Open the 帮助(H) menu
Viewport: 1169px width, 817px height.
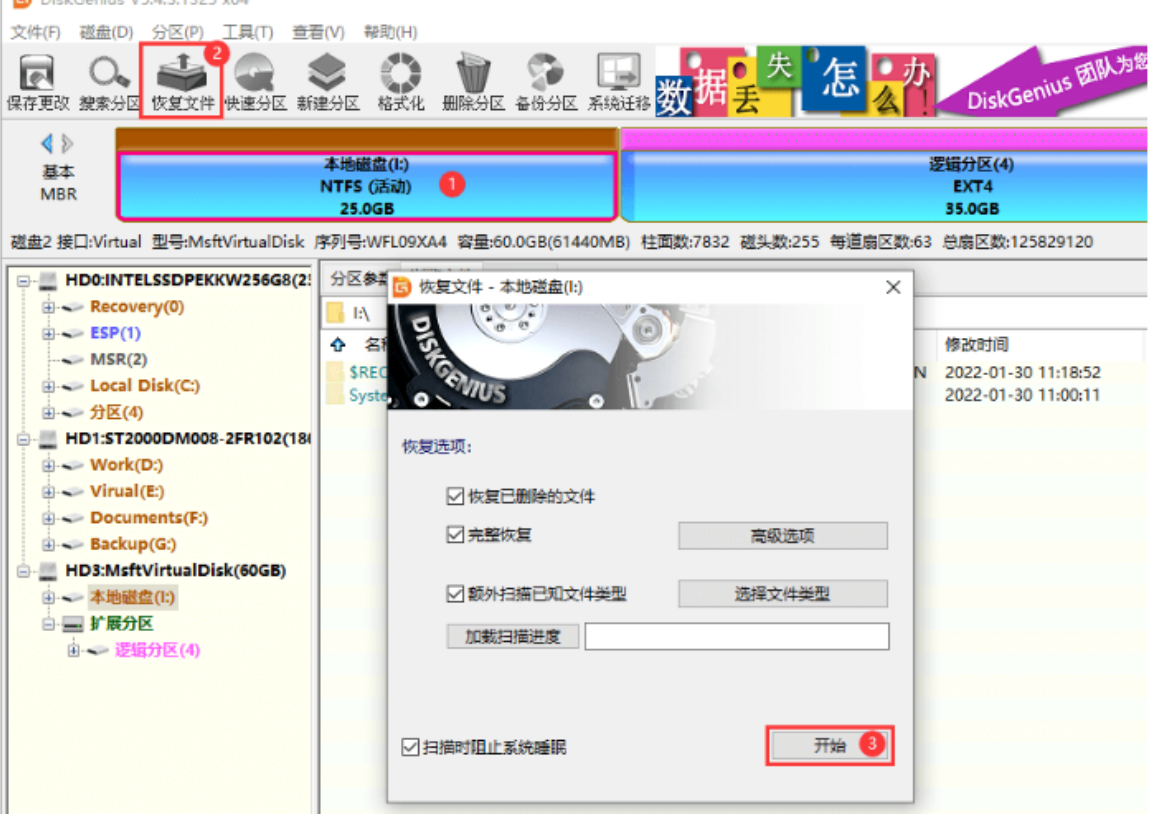tap(390, 32)
